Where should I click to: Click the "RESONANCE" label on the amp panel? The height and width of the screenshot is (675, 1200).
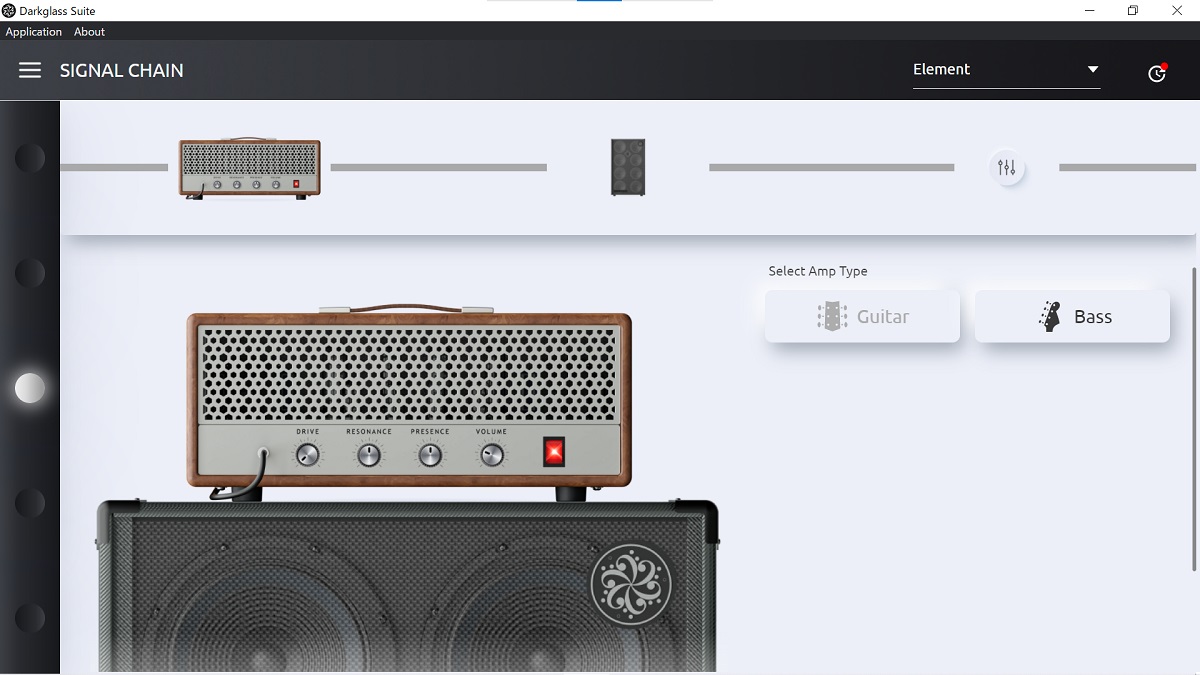tap(369, 432)
